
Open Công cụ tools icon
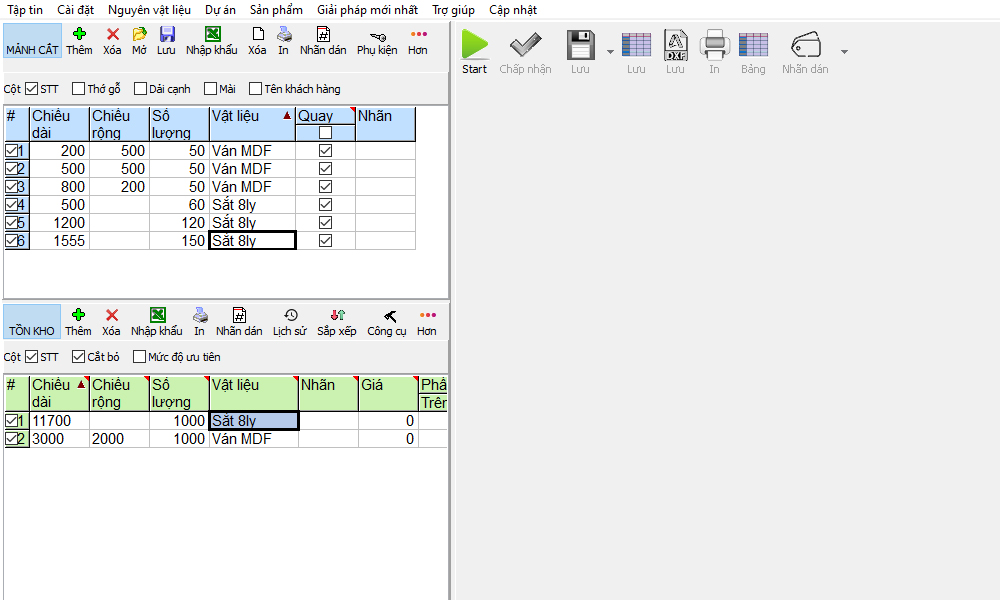tap(388, 315)
